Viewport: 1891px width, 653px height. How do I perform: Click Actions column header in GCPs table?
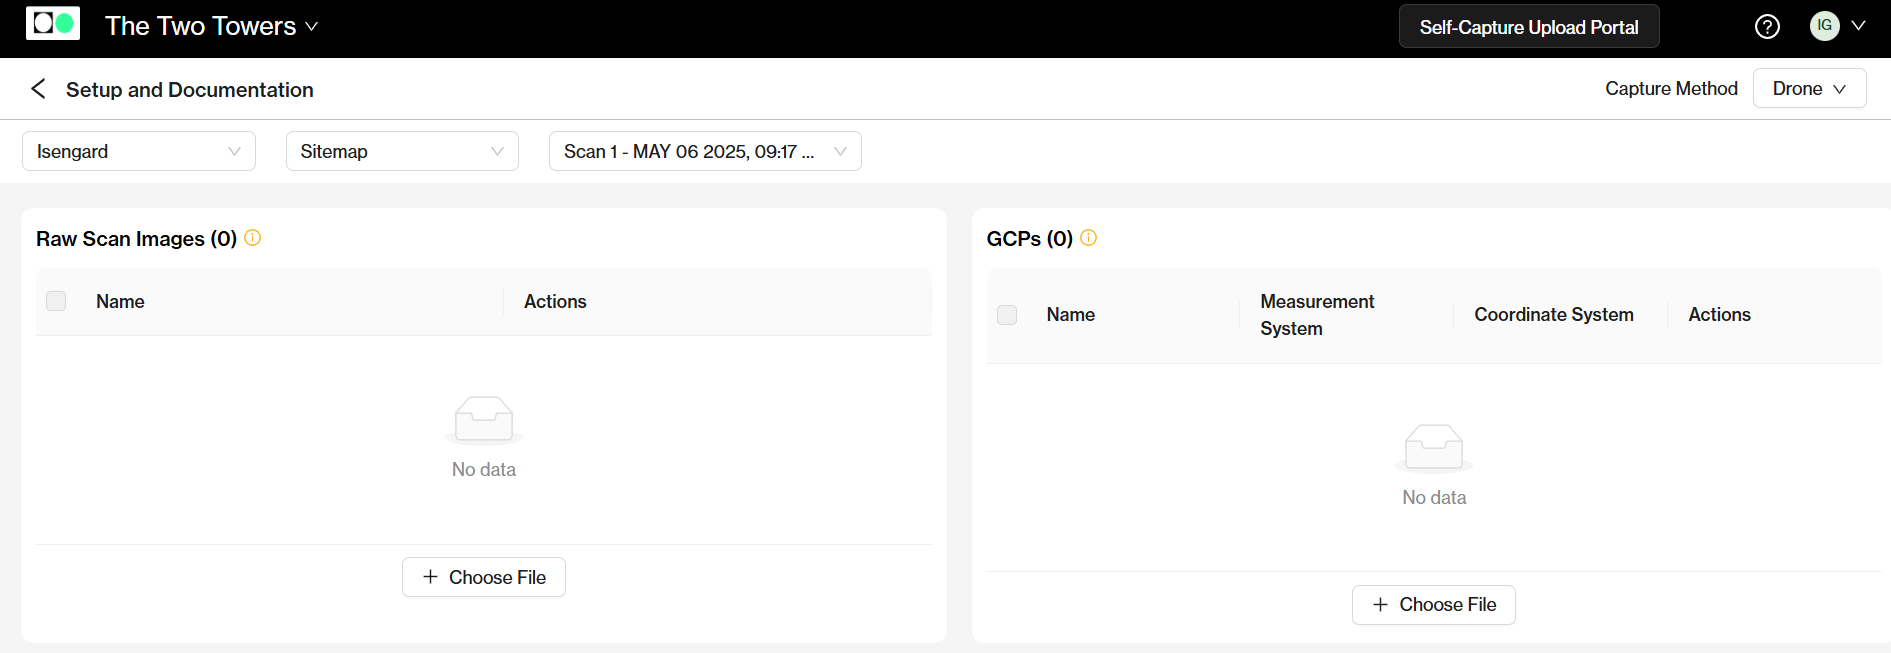pos(1719,315)
